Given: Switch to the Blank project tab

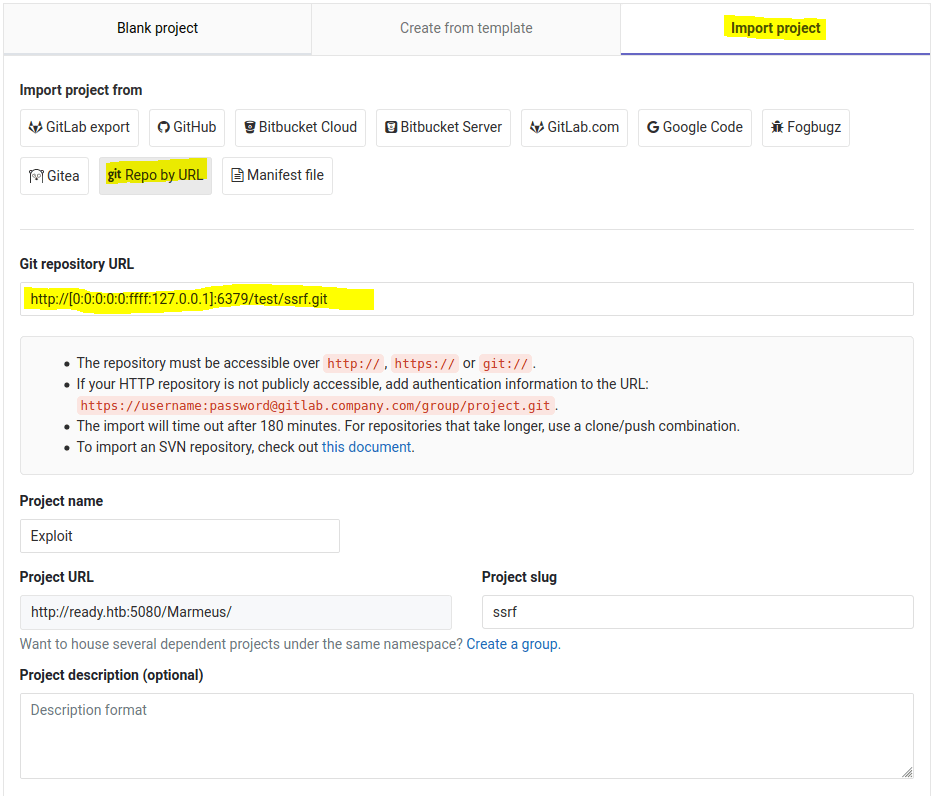Looking at the screenshot, I should pyautogui.click(x=157, y=28).
